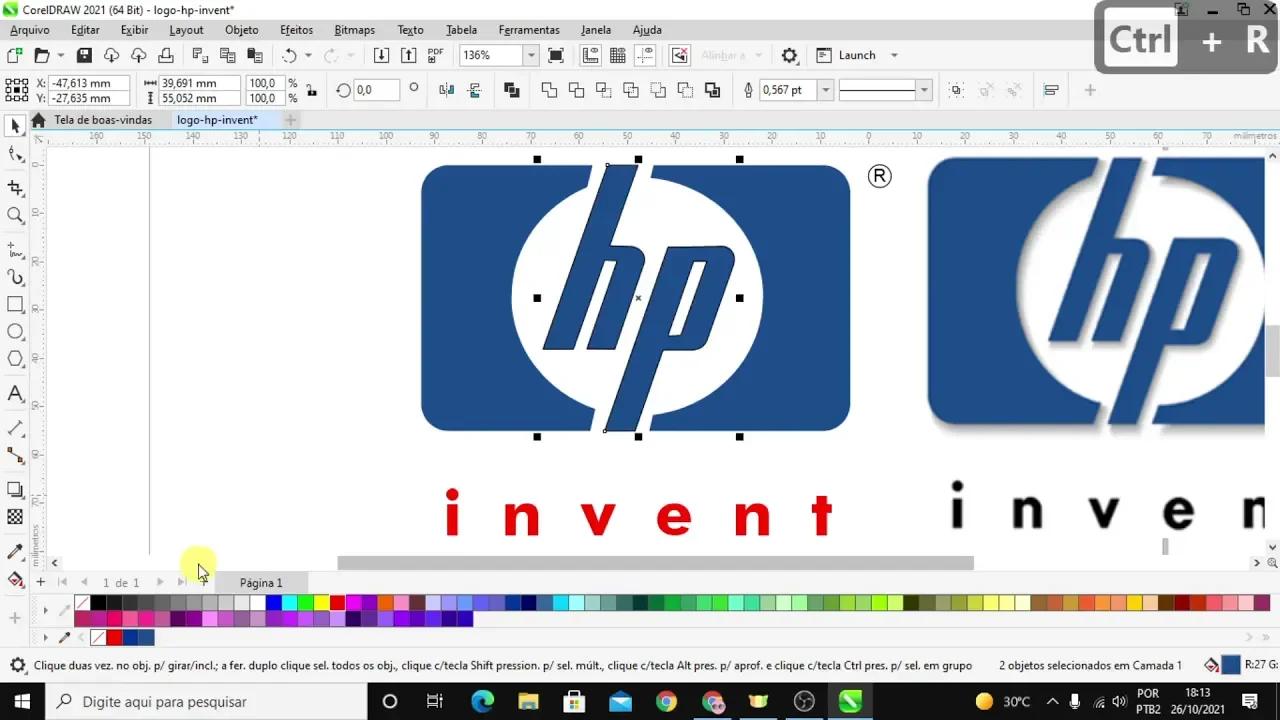This screenshot has height=720, width=1280.
Task: Toggle the lock ratio padlock
Action: (311, 90)
